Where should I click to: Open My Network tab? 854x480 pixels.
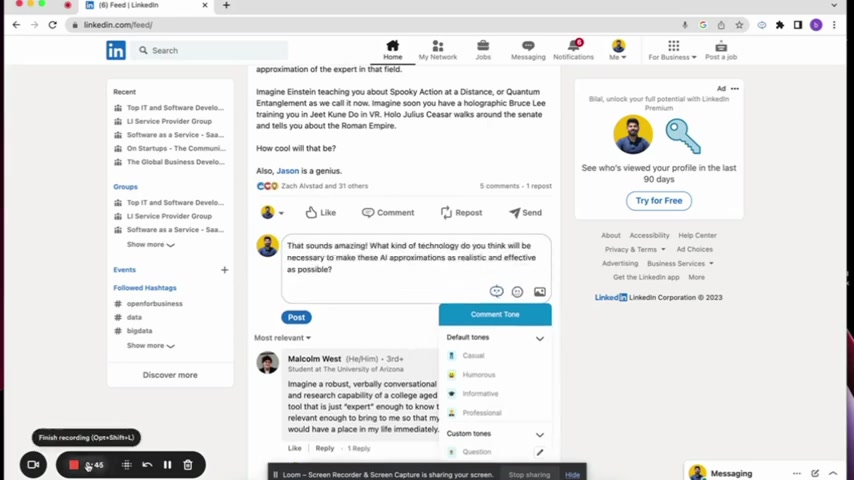pyautogui.click(x=437, y=50)
